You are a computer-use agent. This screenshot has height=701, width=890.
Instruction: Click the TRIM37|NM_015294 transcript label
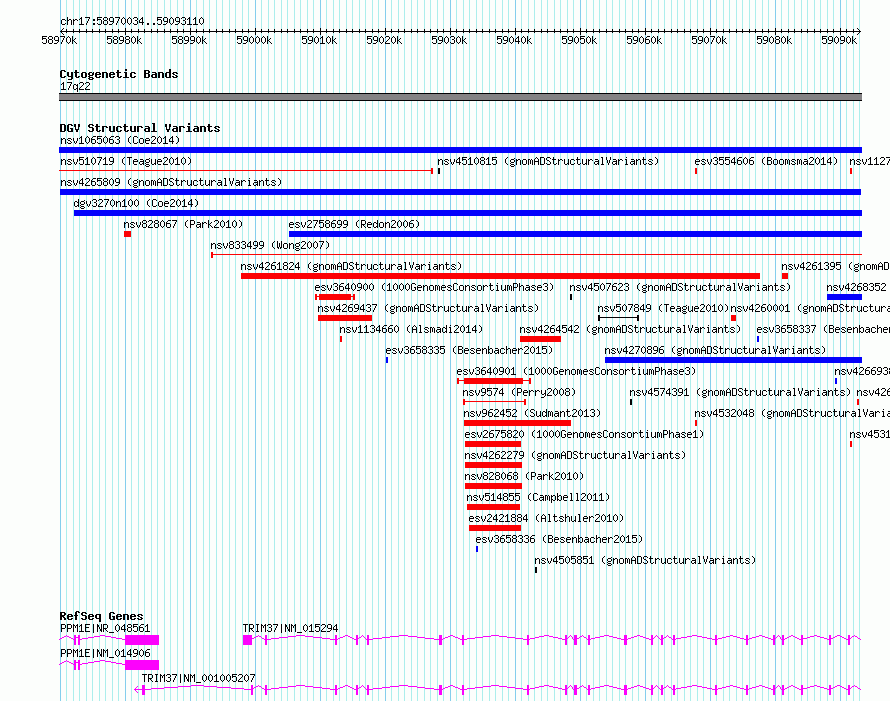[x=290, y=628]
